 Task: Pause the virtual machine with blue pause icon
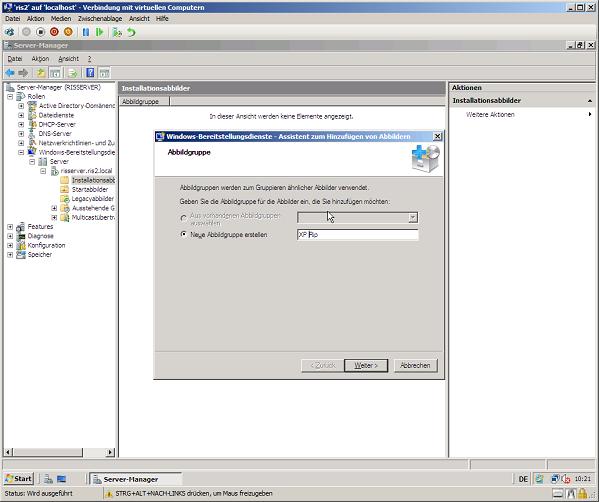[86, 32]
